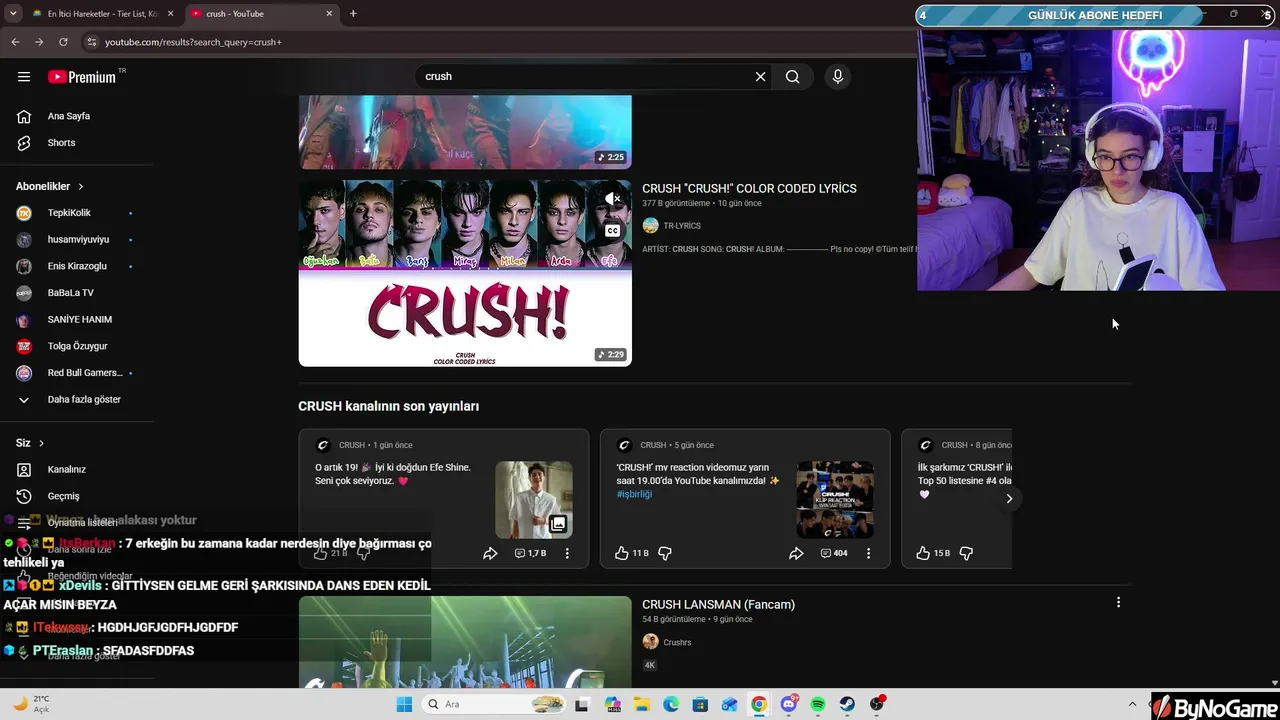Open Steam from the taskbar

coord(847,704)
